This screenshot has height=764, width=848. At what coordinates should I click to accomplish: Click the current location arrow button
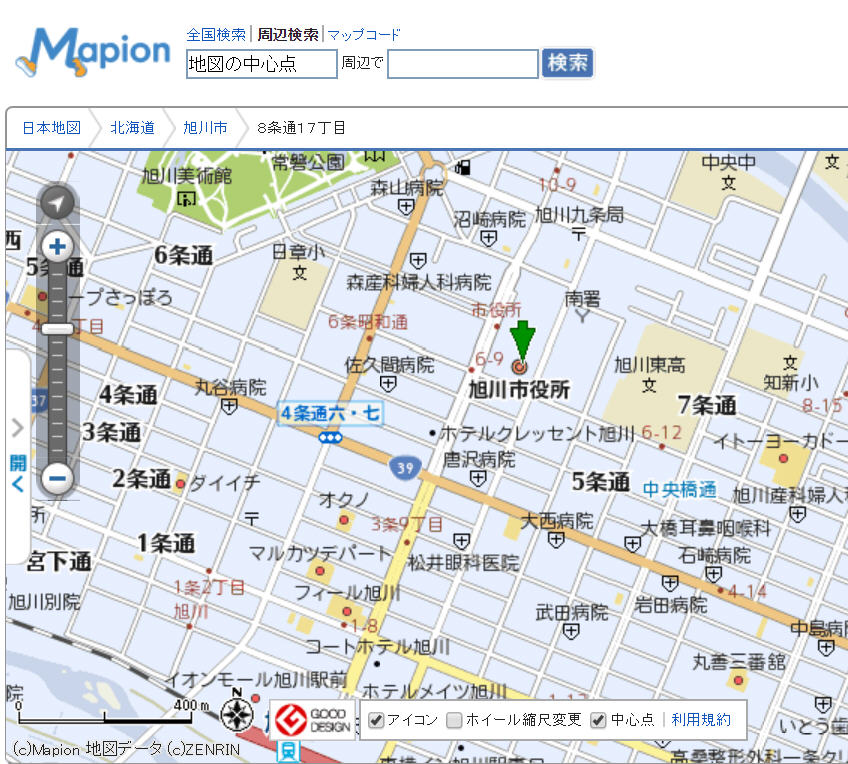(x=58, y=204)
